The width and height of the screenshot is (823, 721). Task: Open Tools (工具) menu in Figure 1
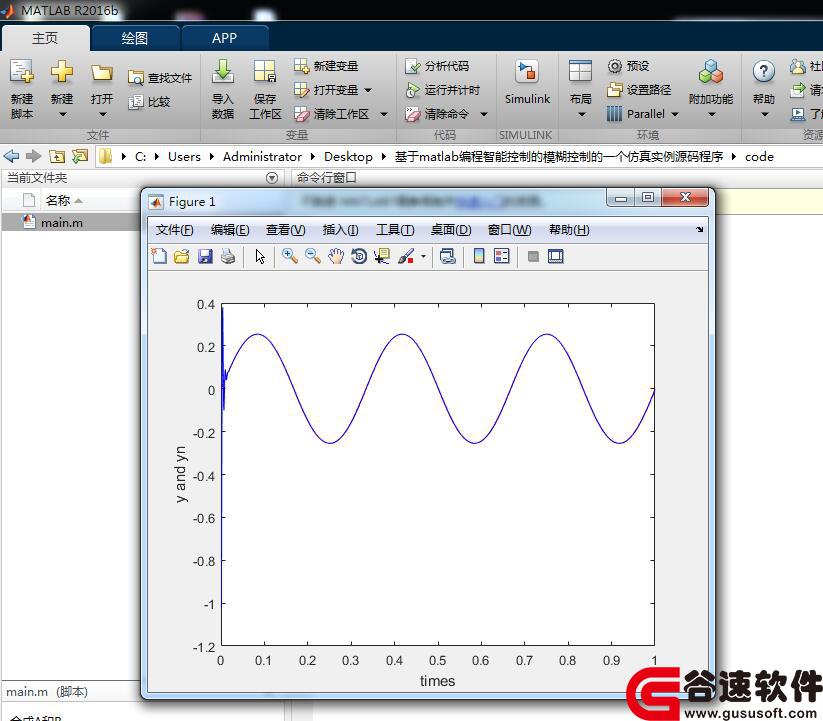click(x=395, y=230)
